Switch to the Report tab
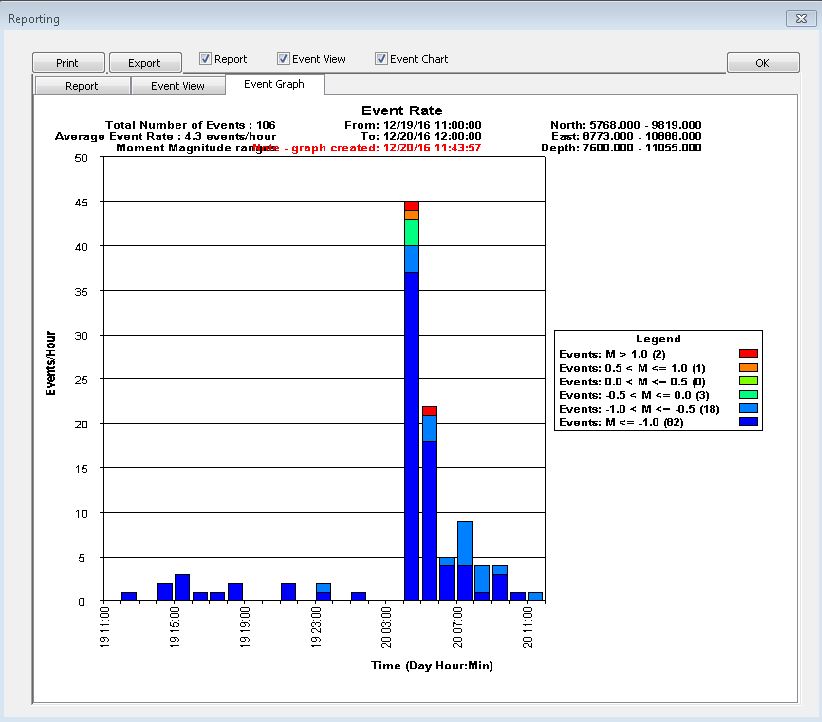This screenshot has height=722, width=822. click(82, 86)
